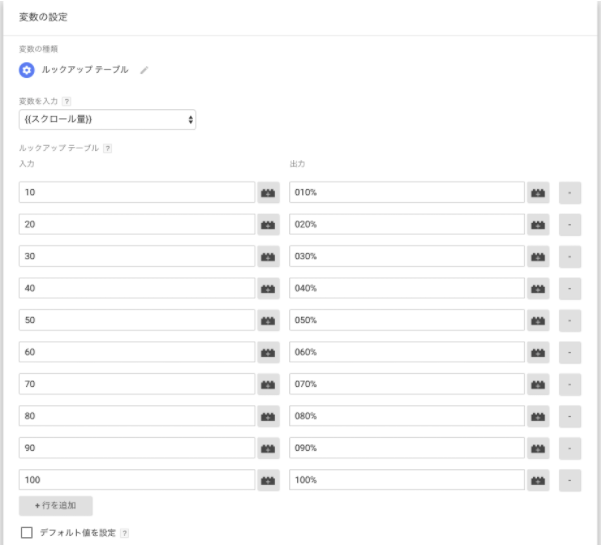The image size is (601, 548).
Task: Open variable picker beside output 040%
Action: coord(538,289)
